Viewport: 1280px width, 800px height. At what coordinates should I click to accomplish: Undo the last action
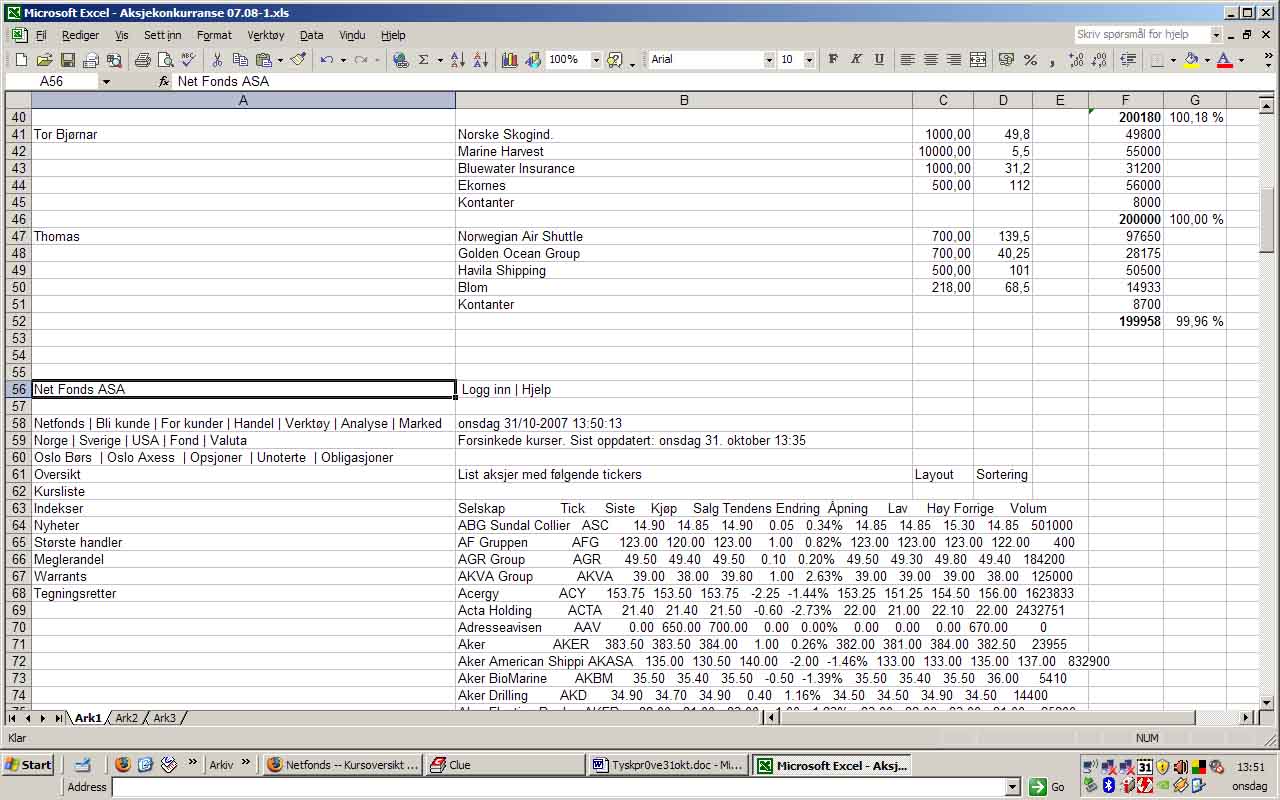click(x=327, y=60)
